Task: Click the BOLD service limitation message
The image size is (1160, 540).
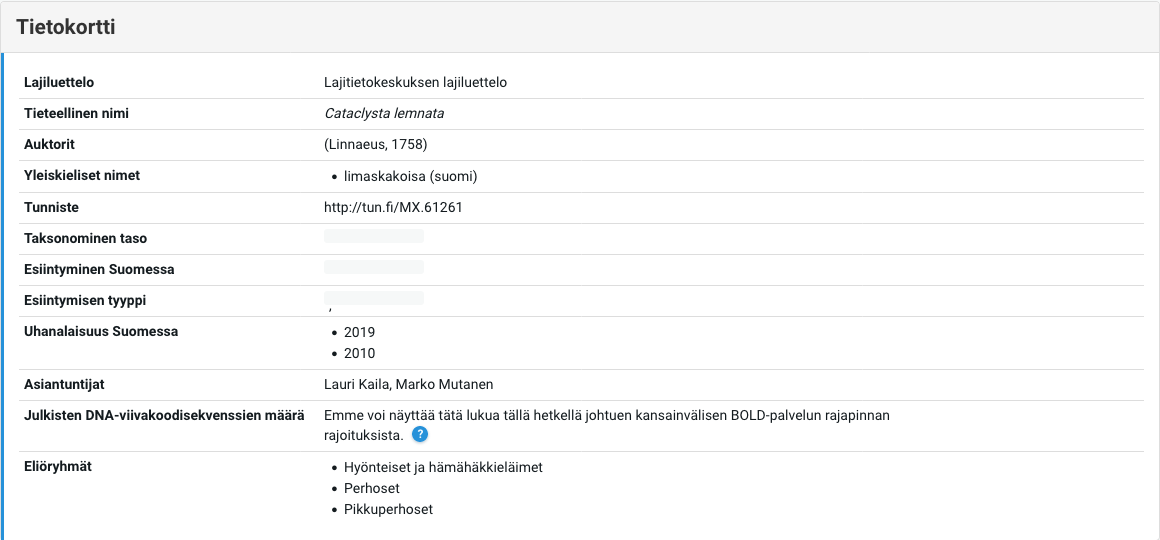Action: pos(606,415)
